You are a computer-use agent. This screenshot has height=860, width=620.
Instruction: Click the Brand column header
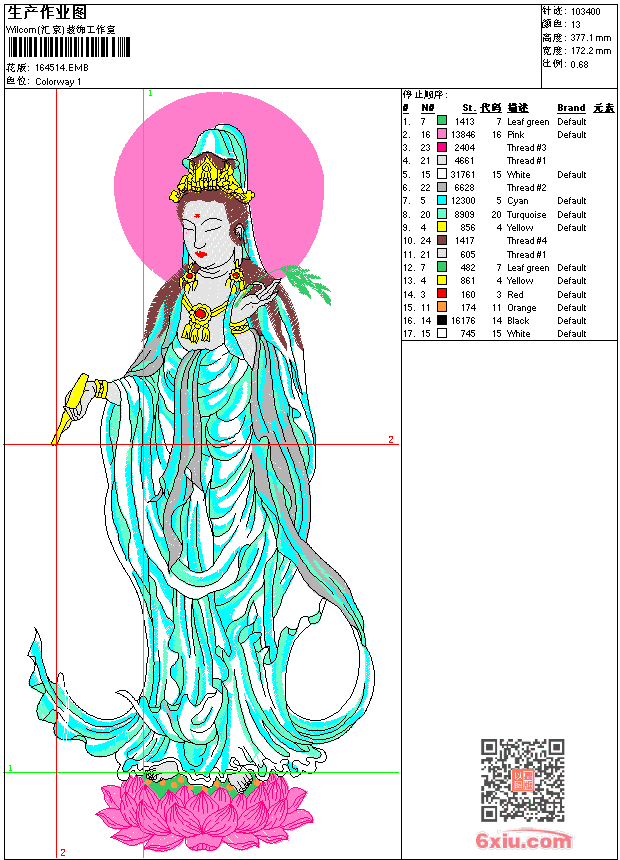571,108
